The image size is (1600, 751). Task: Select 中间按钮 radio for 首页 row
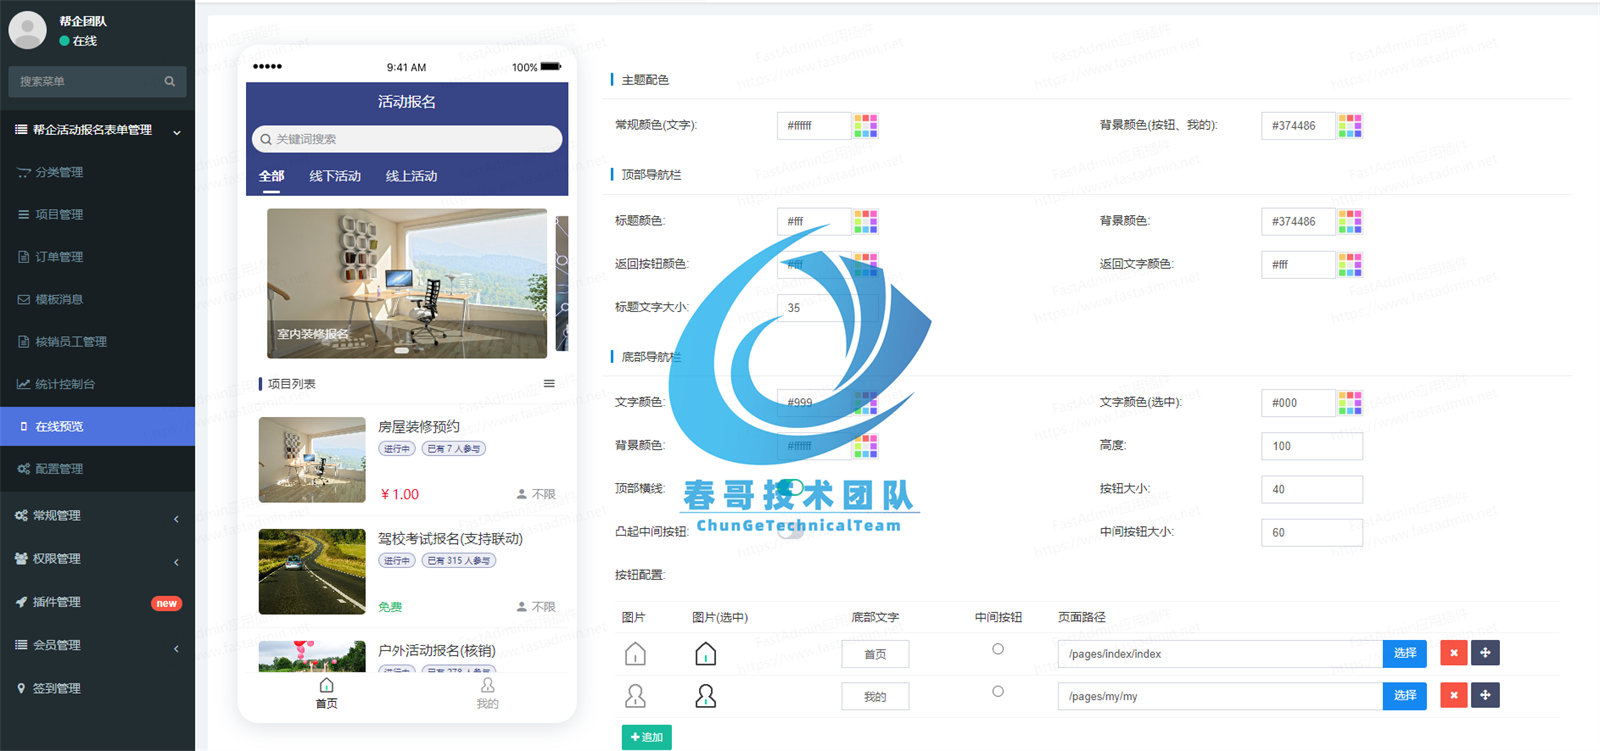pyautogui.click(x=998, y=649)
